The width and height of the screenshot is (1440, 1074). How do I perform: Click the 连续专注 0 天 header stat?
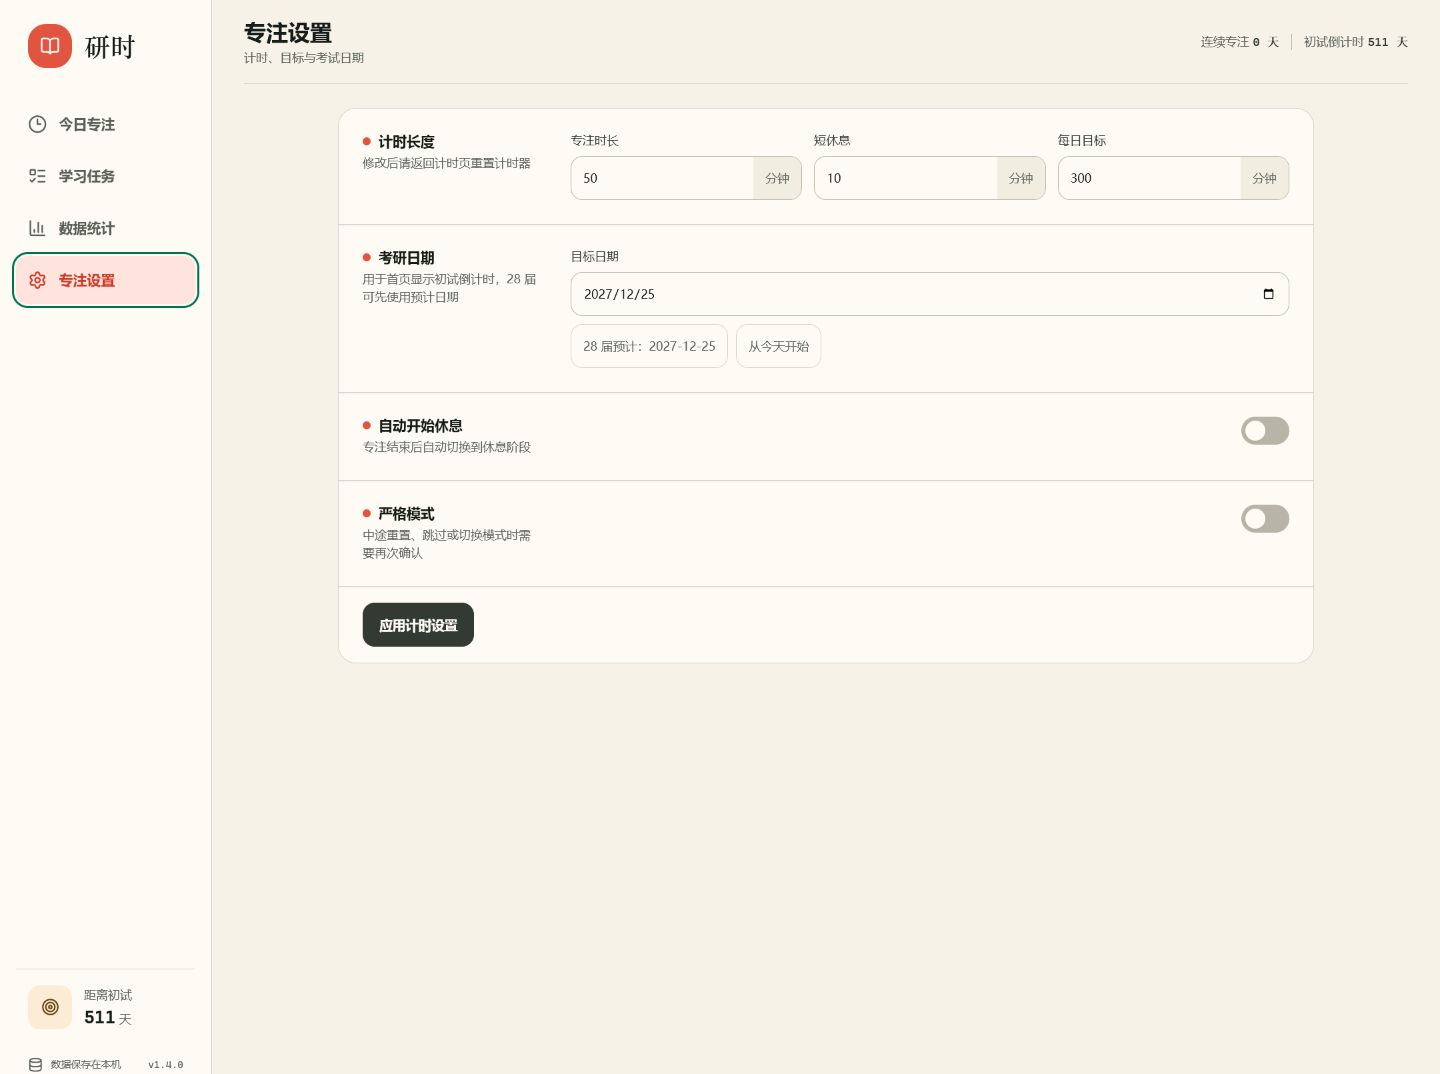[x=1240, y=42]
